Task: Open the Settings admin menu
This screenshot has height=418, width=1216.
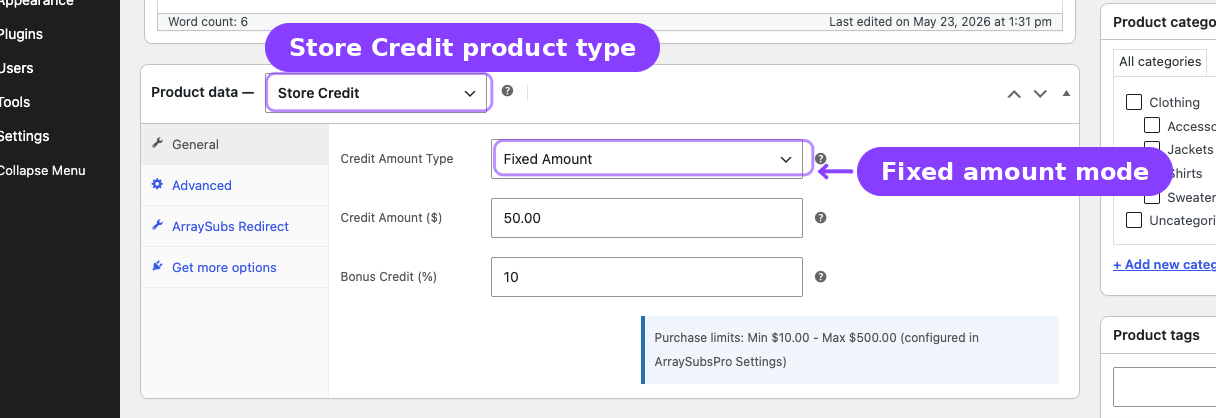Action: point(24,136)
